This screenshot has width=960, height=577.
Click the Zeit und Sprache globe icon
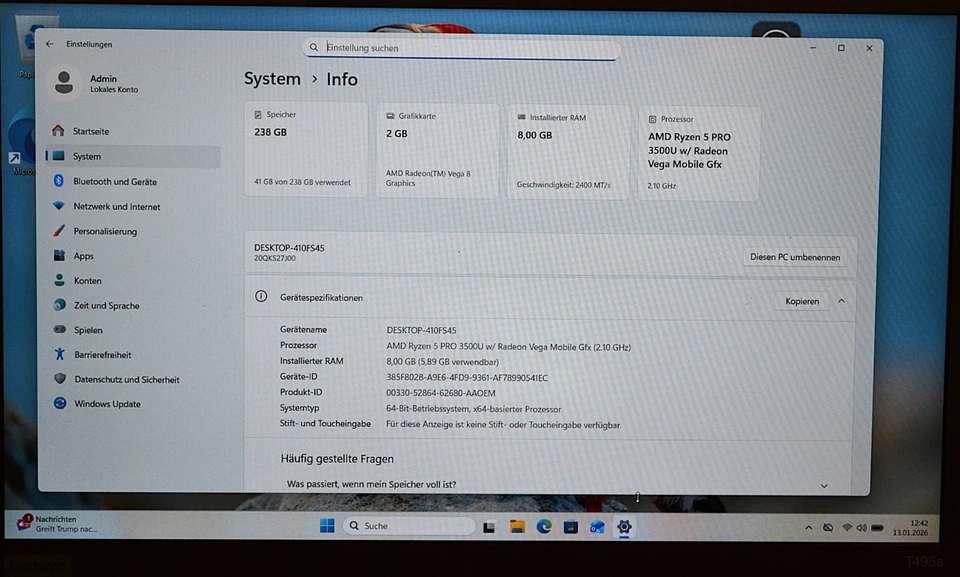(59, 304)
